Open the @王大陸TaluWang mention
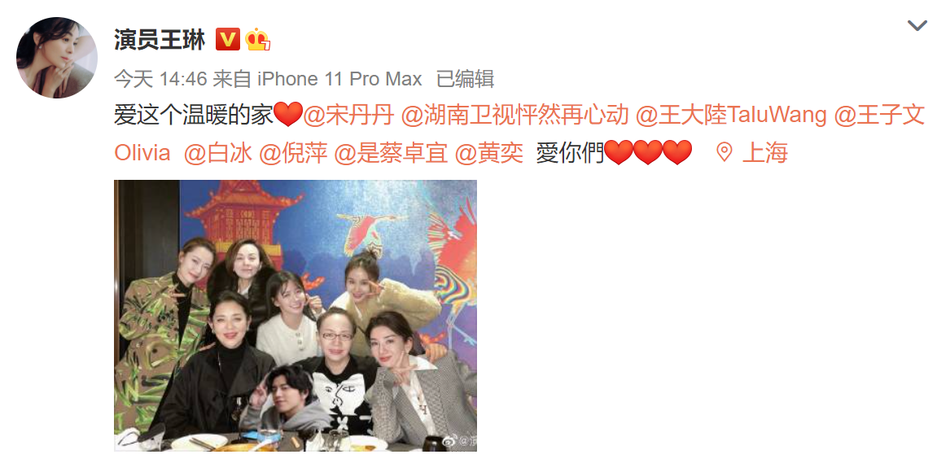The height and width of the screenshot is (459, 950). click(x=731, y=115)
